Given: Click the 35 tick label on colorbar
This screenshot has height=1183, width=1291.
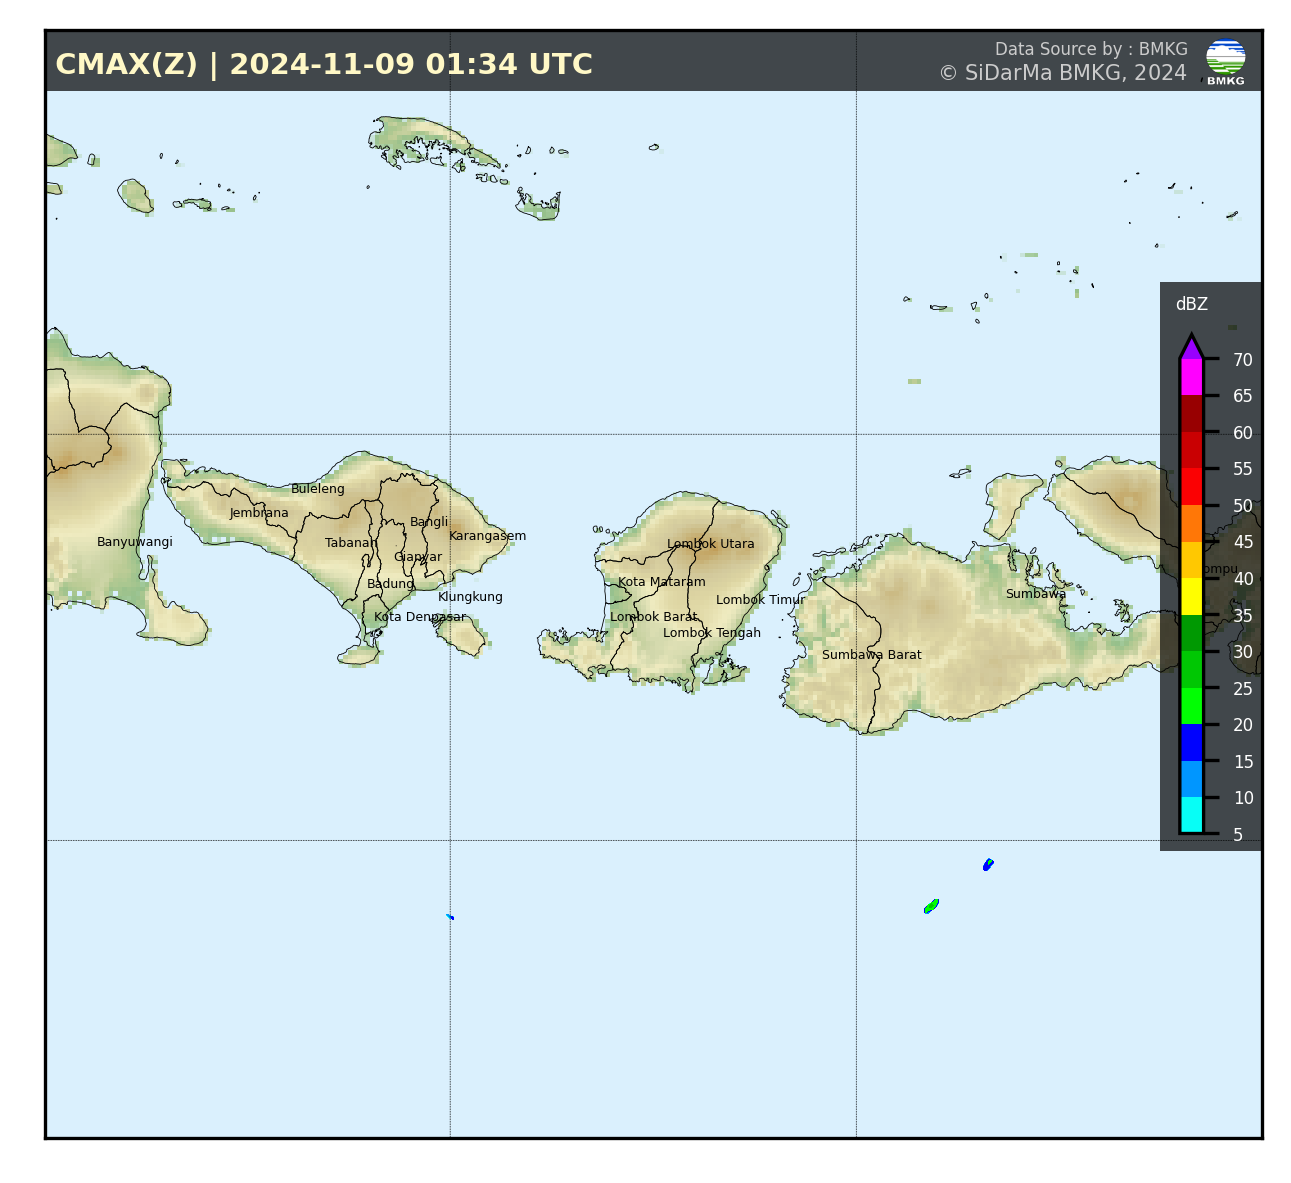Looking at the screenshot, I should (x=1242, y=616).
